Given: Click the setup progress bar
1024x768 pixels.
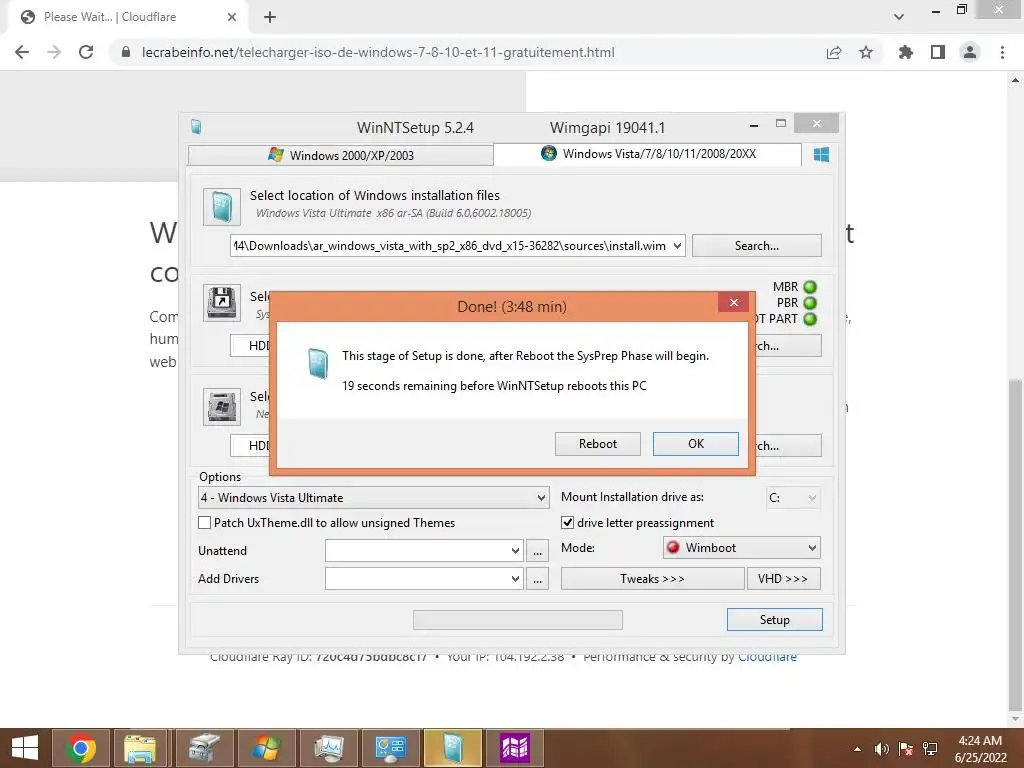Looking at the screenshot, I should point(517,620).
